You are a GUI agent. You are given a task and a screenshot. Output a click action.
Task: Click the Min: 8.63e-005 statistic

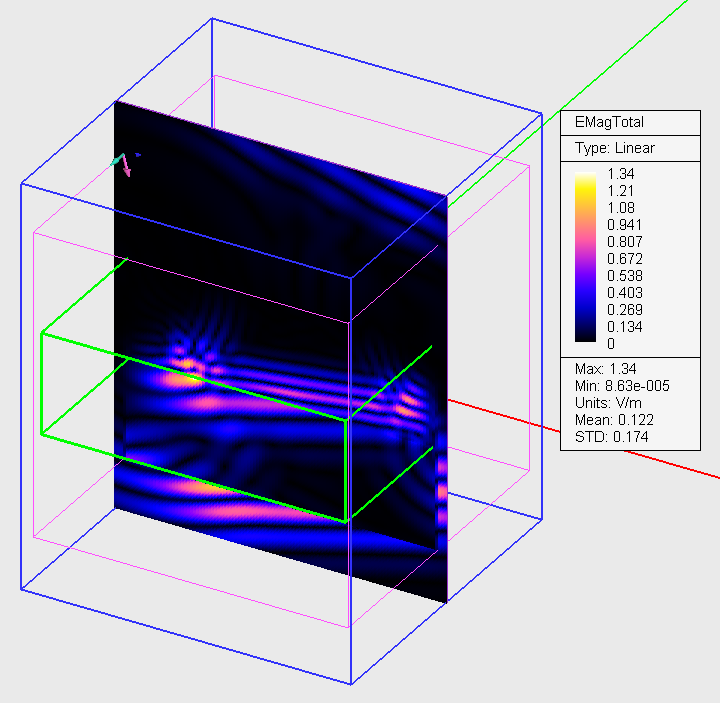point(622,386)
